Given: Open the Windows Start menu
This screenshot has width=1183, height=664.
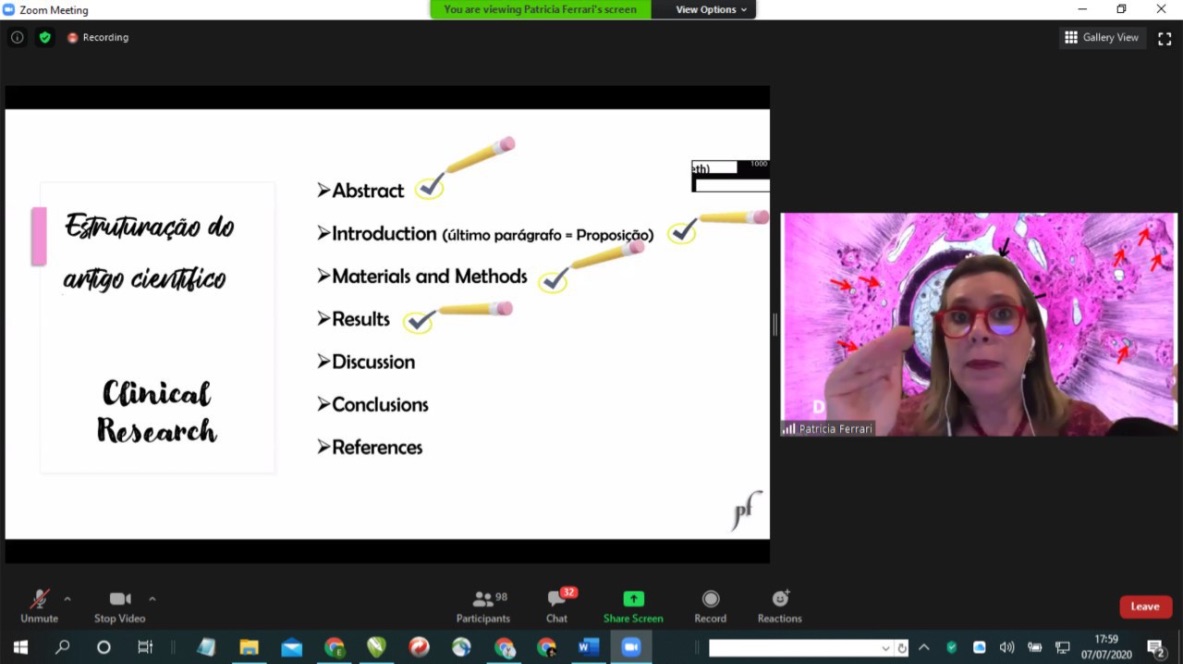Looking at the screenshot, I should click(20, 648).
